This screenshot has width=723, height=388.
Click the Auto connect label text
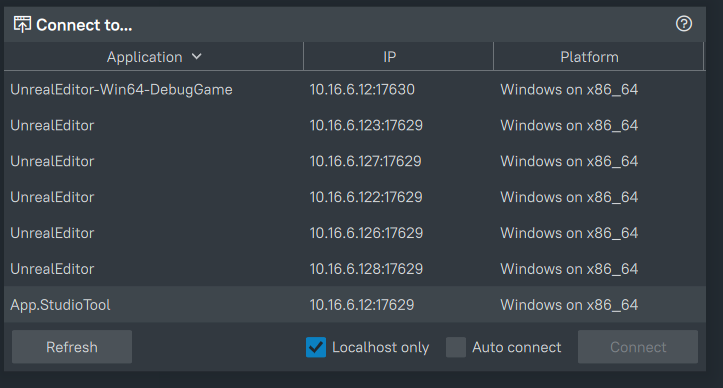(x=516, y=347)
